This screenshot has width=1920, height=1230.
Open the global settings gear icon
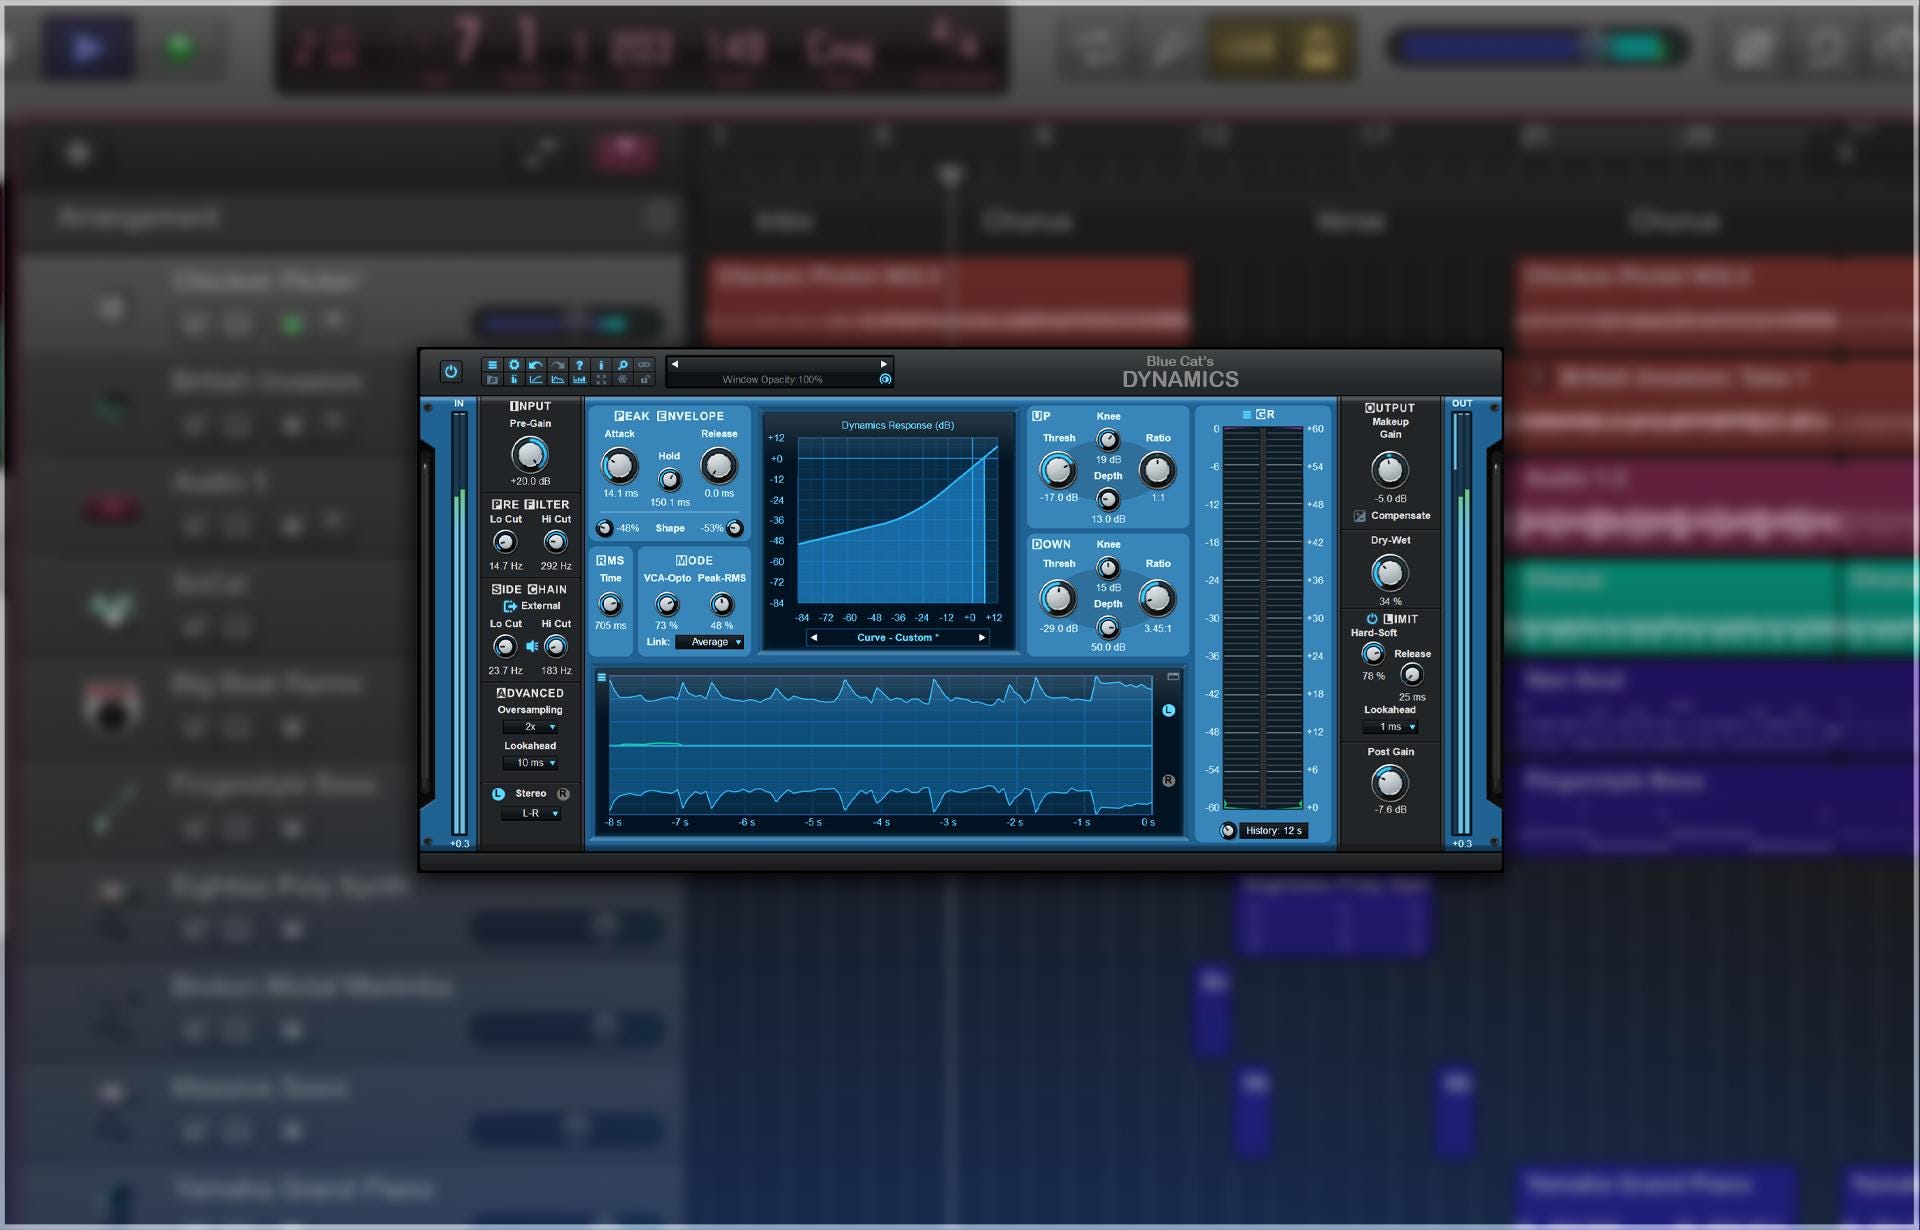coord(514,365)
